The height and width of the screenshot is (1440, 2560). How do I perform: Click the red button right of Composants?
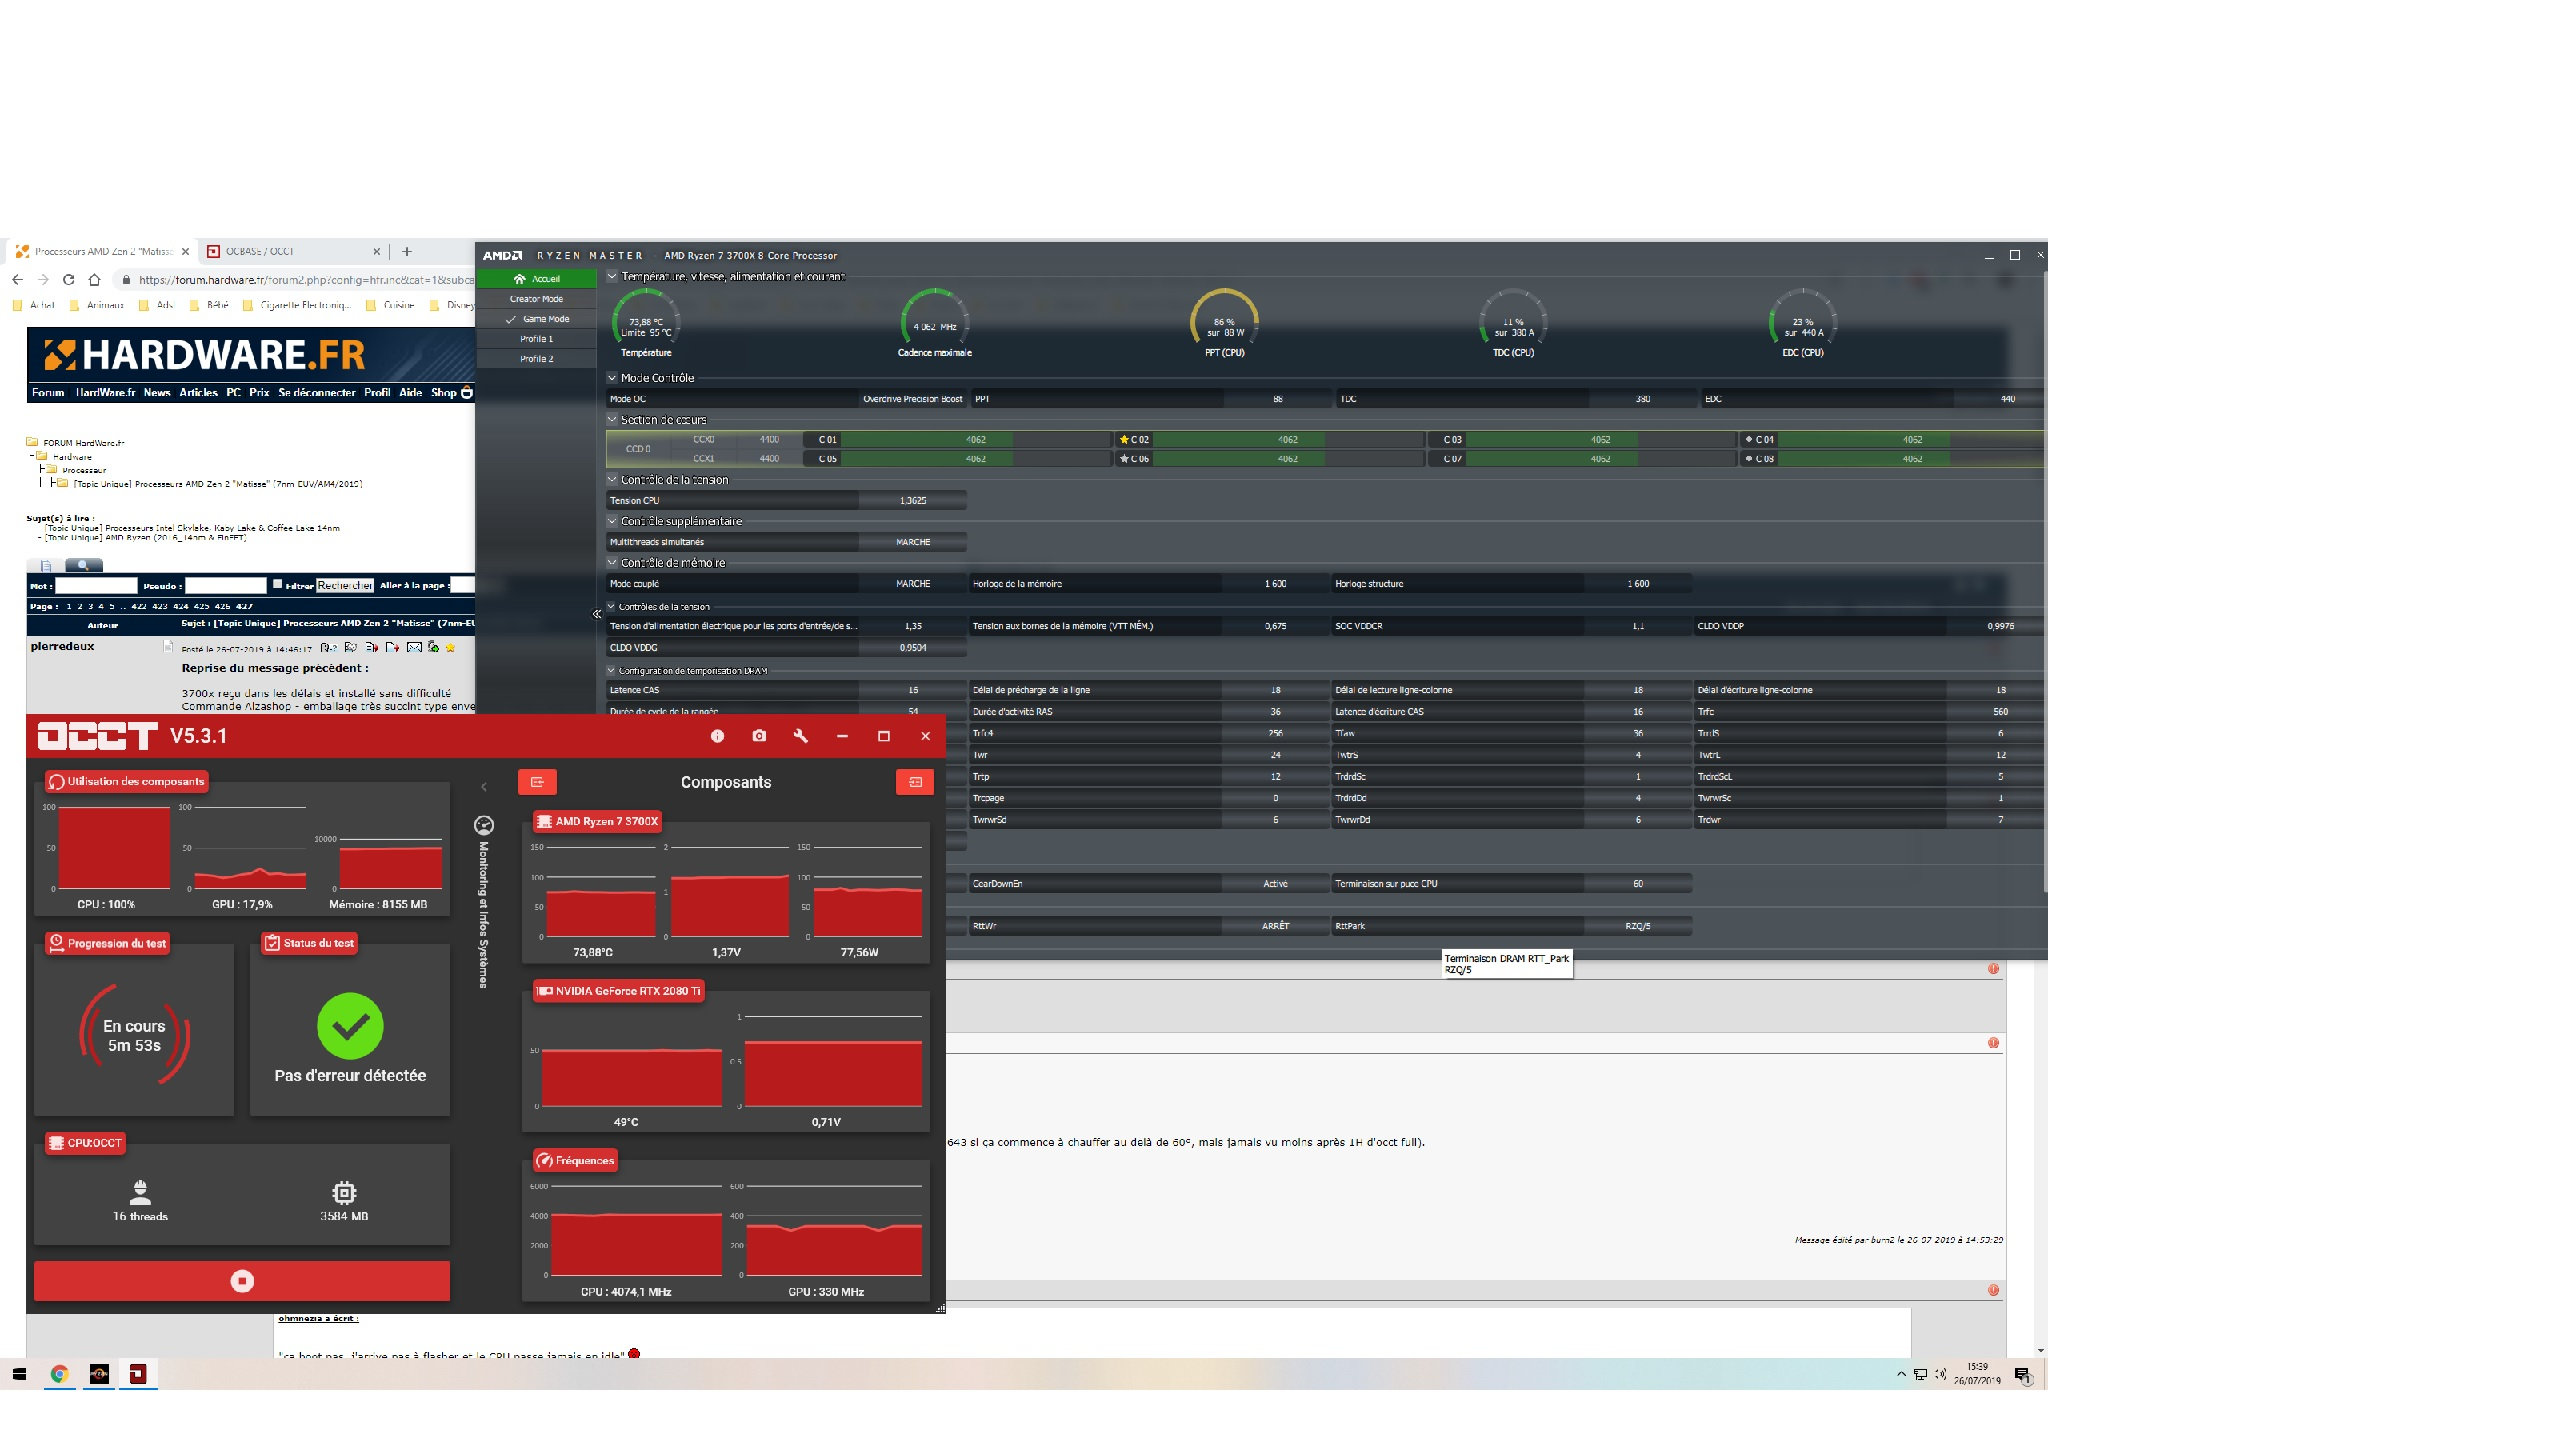(915, 782)
